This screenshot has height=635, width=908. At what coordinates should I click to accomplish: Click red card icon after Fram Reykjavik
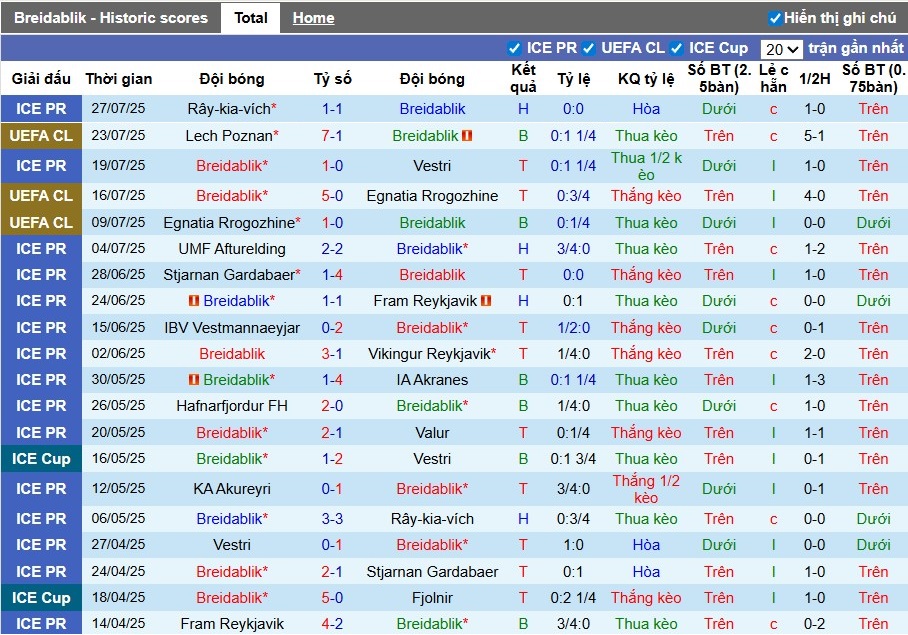pyautogui.click(x=486, y=301)
